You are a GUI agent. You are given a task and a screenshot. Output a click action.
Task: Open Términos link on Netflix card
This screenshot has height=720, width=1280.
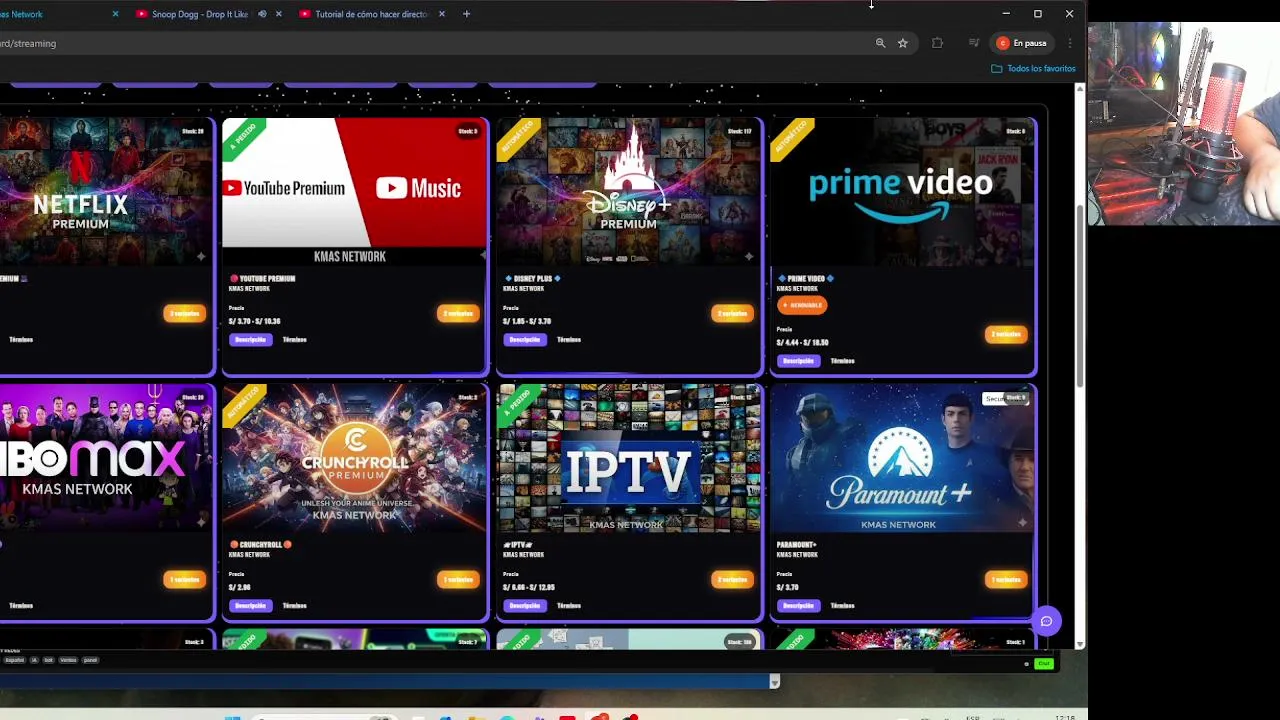point(21,340)
